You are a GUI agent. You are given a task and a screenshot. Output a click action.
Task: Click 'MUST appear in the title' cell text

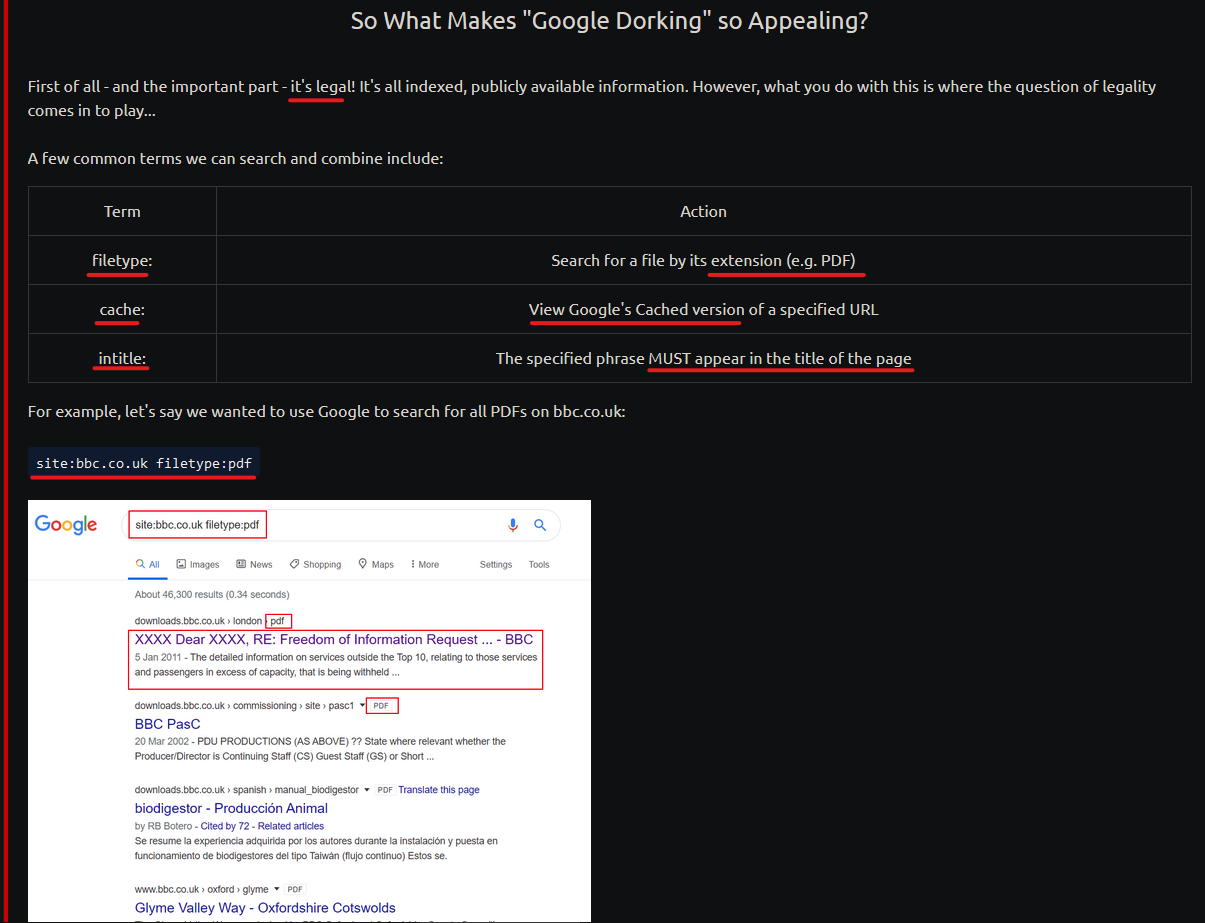click(x=780, y=358)
